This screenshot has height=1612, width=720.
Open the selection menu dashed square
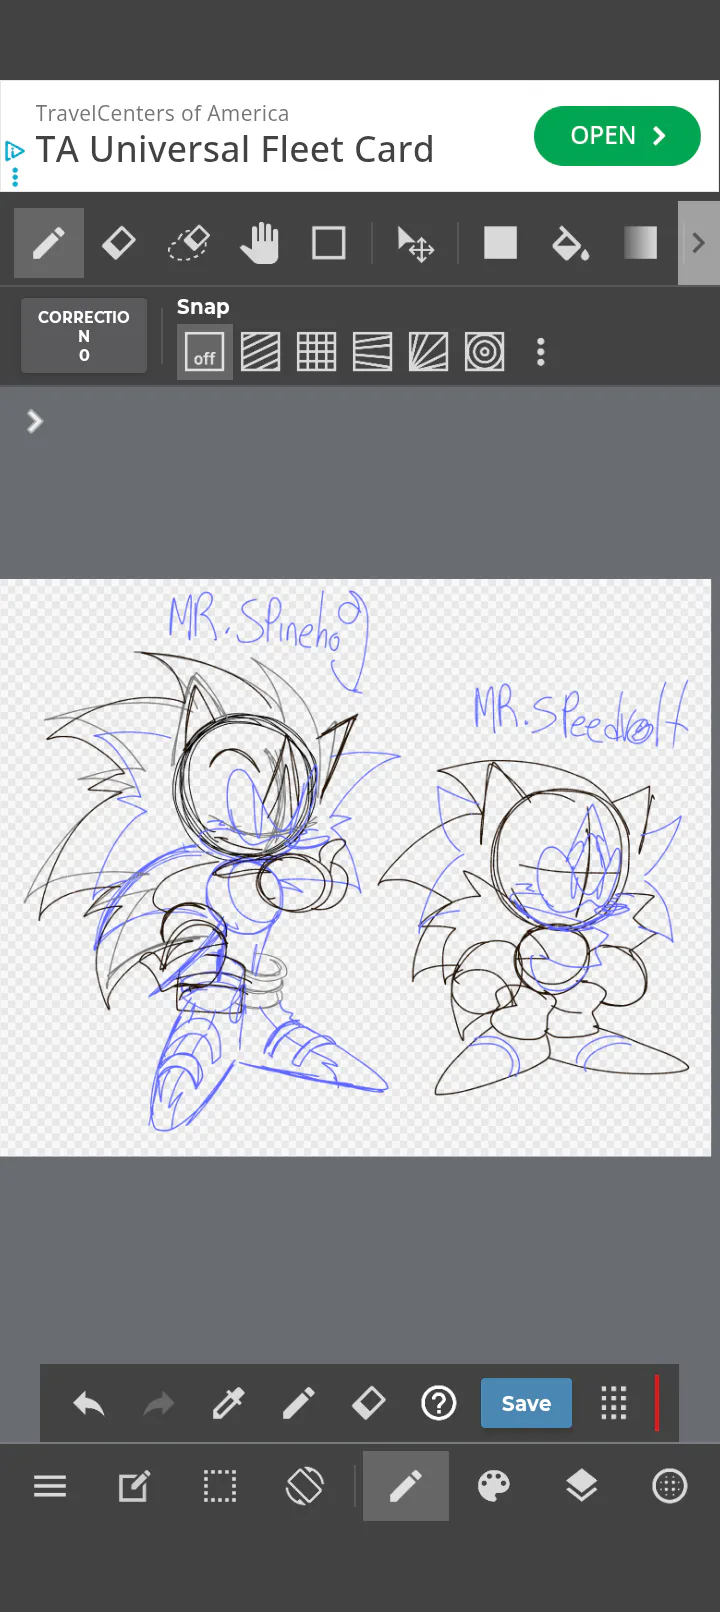(x=220, y=1487)
